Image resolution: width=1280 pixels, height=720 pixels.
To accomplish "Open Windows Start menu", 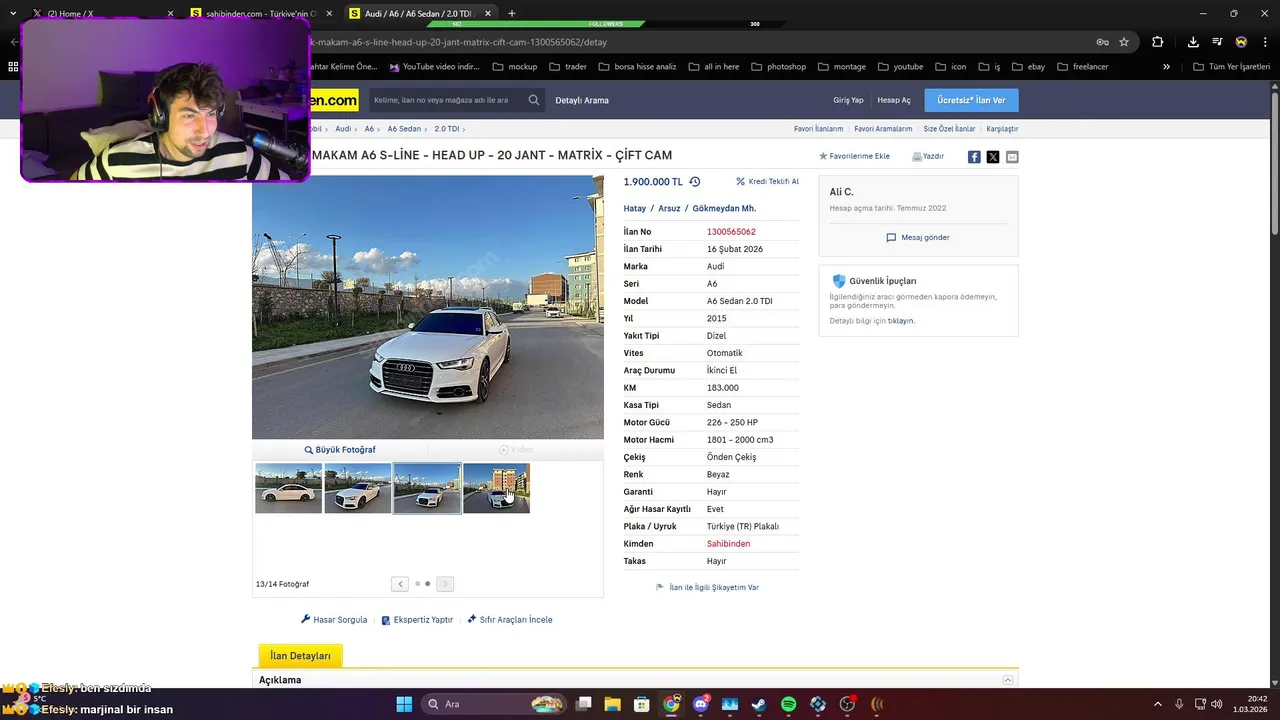I will [x=404, y=704].
